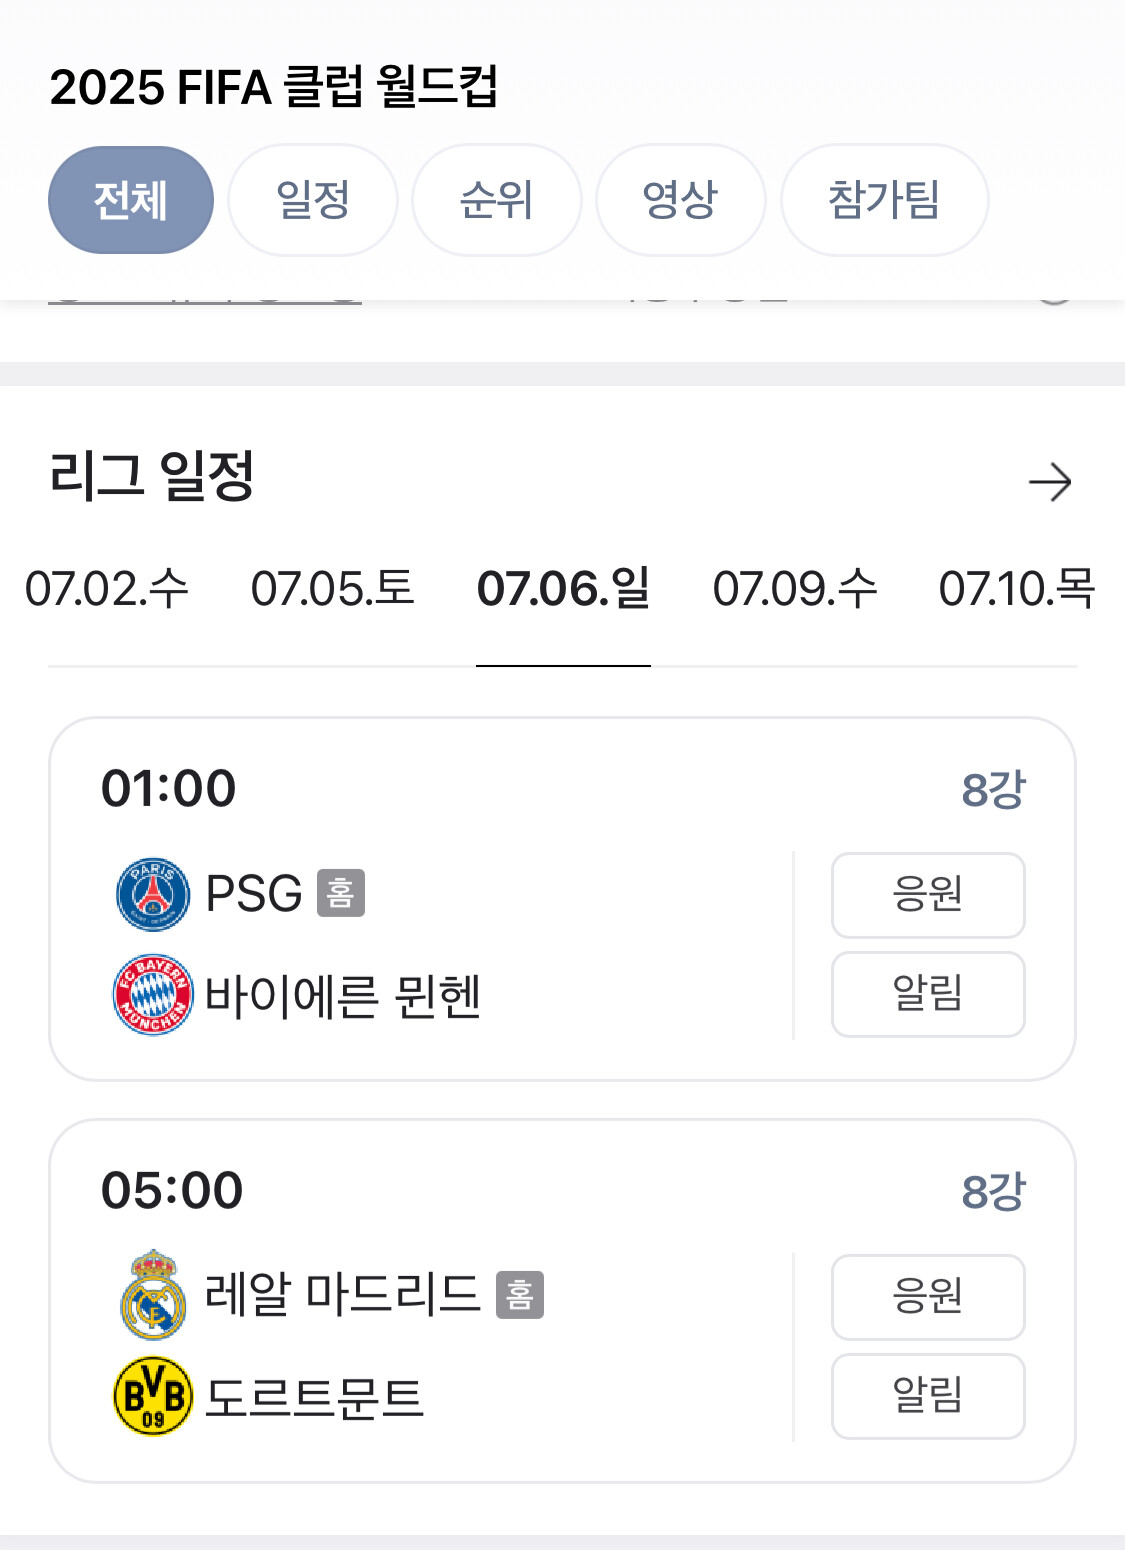Image resolution: width=1125 pixels, height=1550 pixels.
Task: Select date 07.09.수
Action: 795,589
